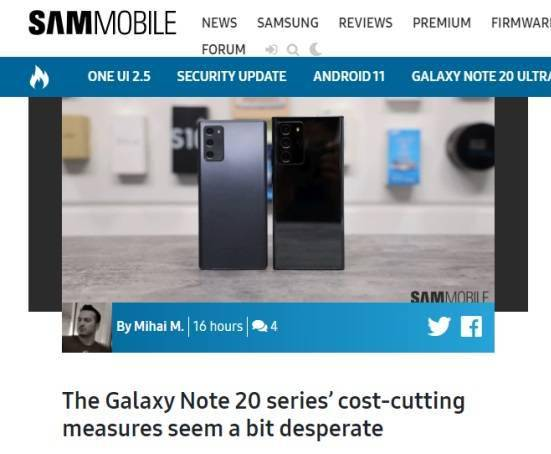Go to Reviews section
Viewport: 551px width, 454px height.
365,23
